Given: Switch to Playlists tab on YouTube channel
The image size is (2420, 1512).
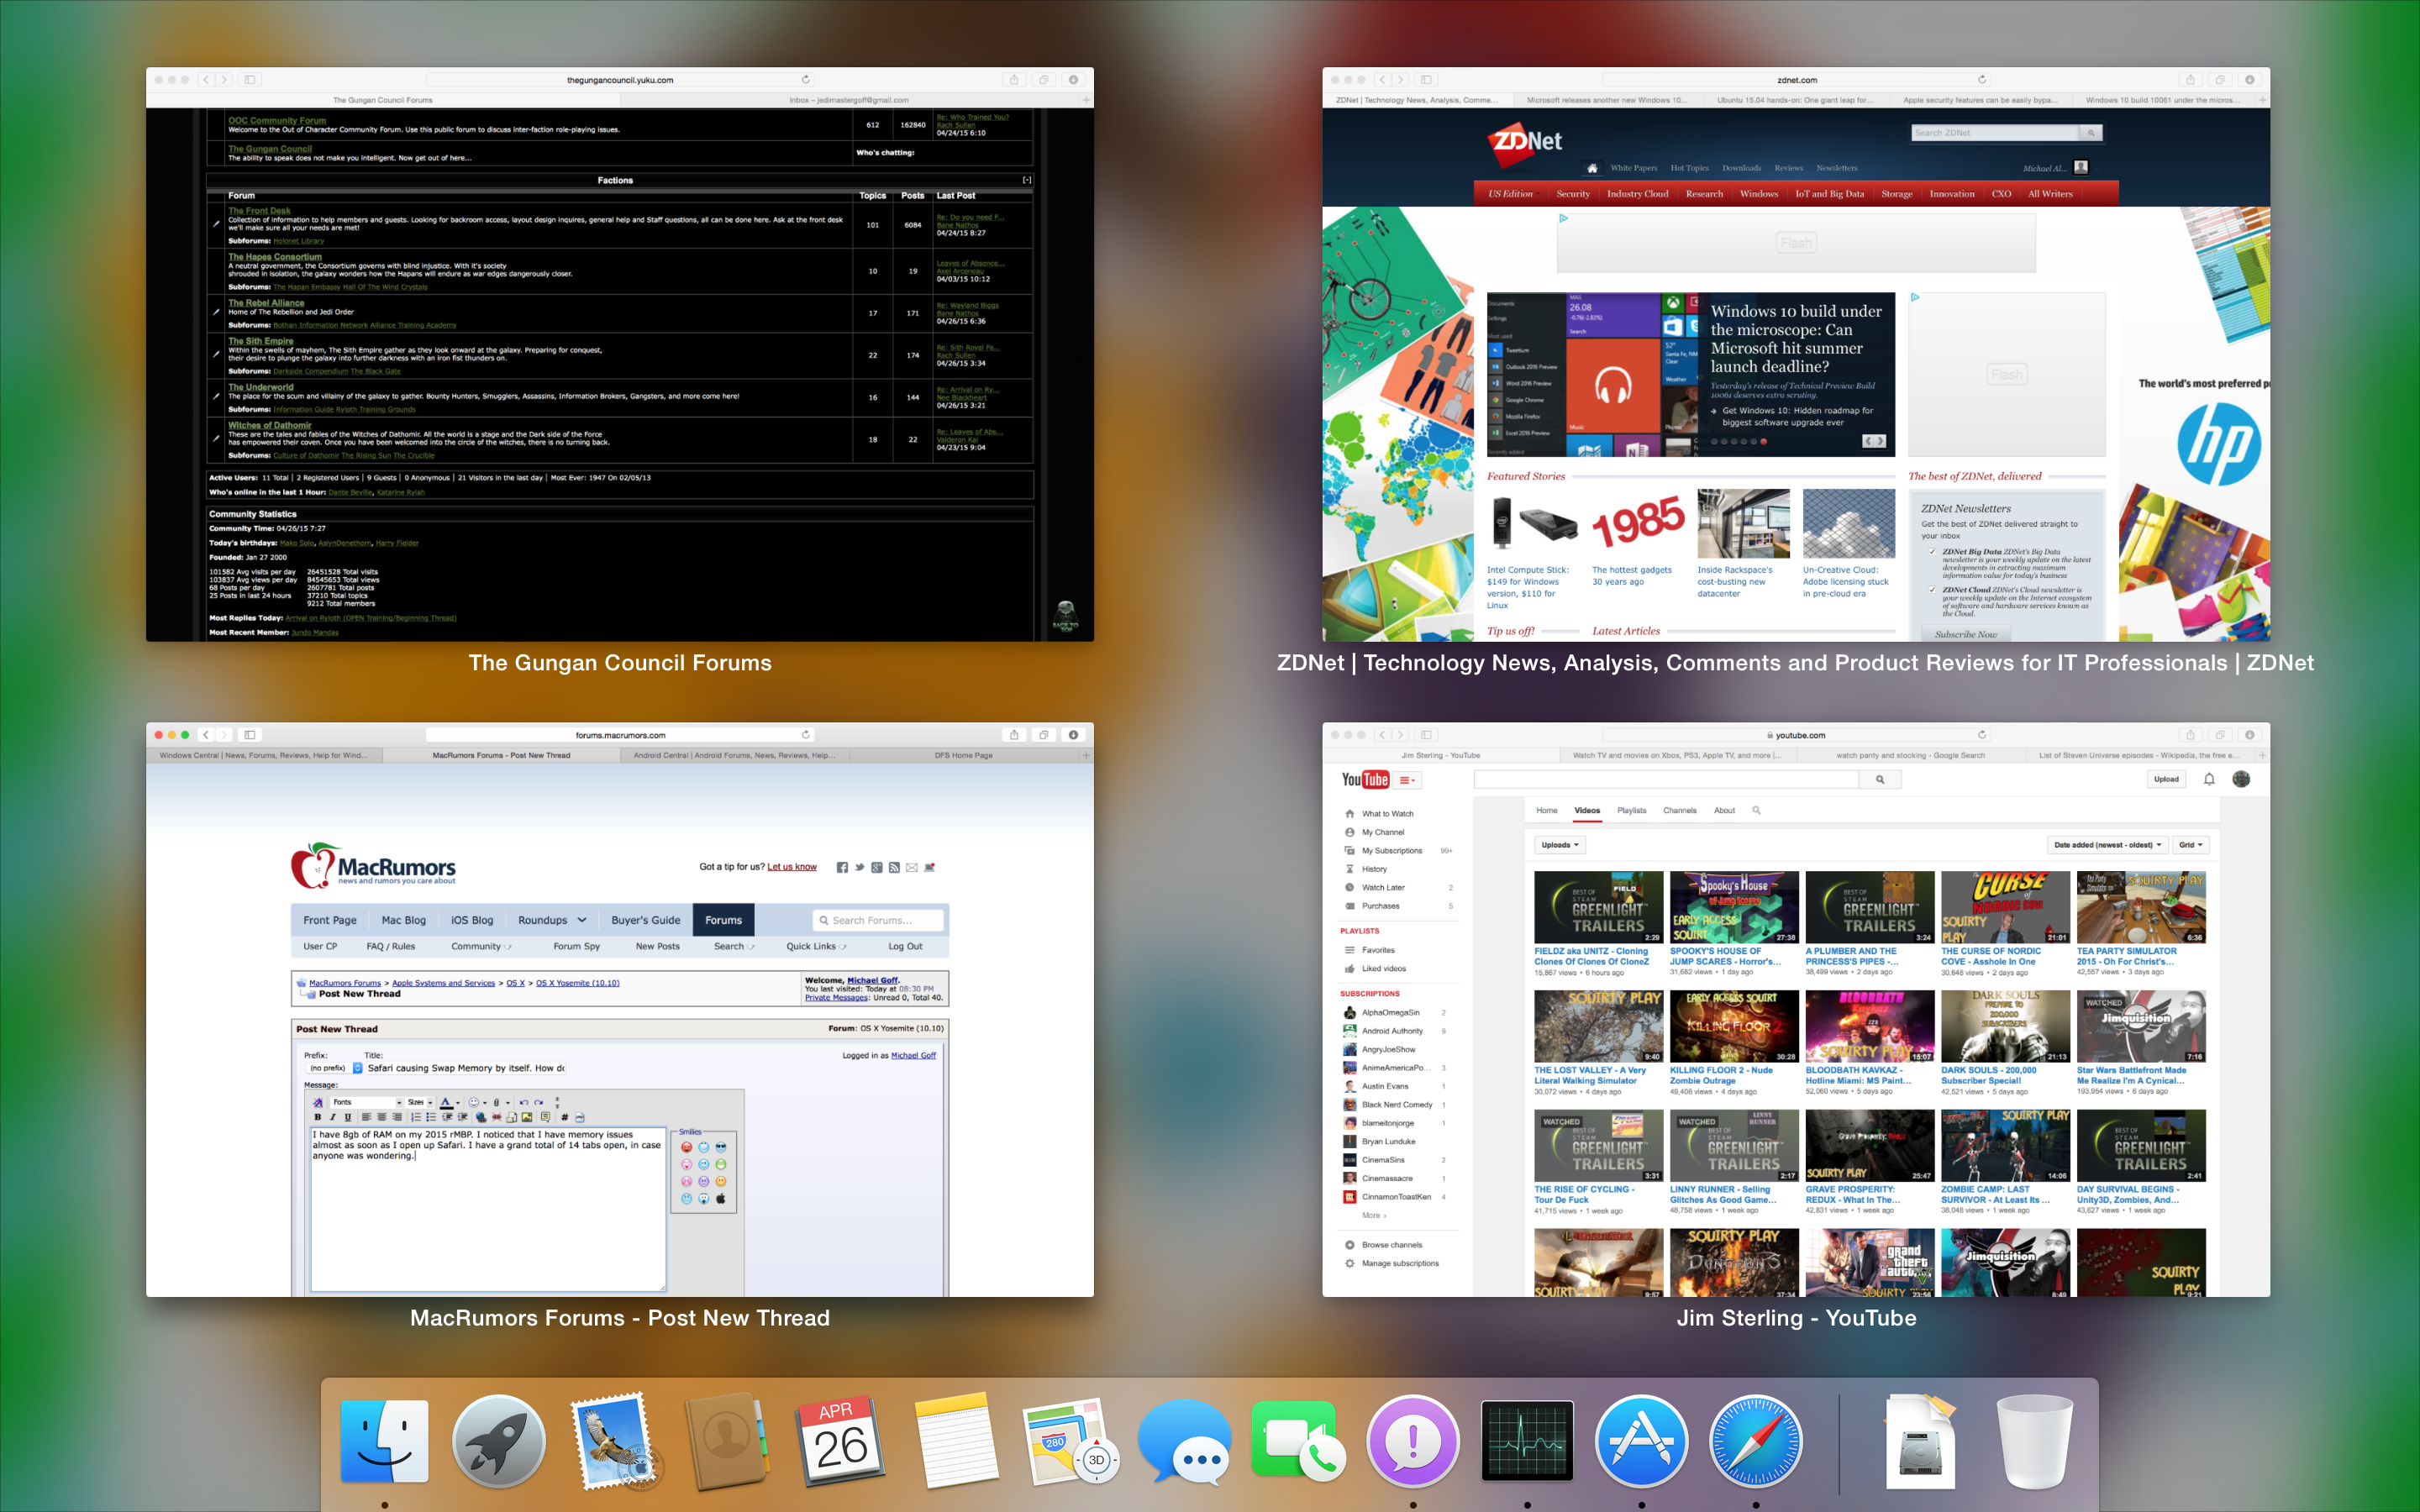Looking at the screenshot, I should click(1631, 810).
